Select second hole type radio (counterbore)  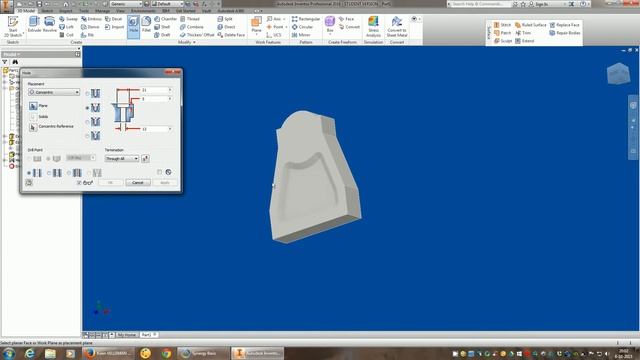(87, 108)
